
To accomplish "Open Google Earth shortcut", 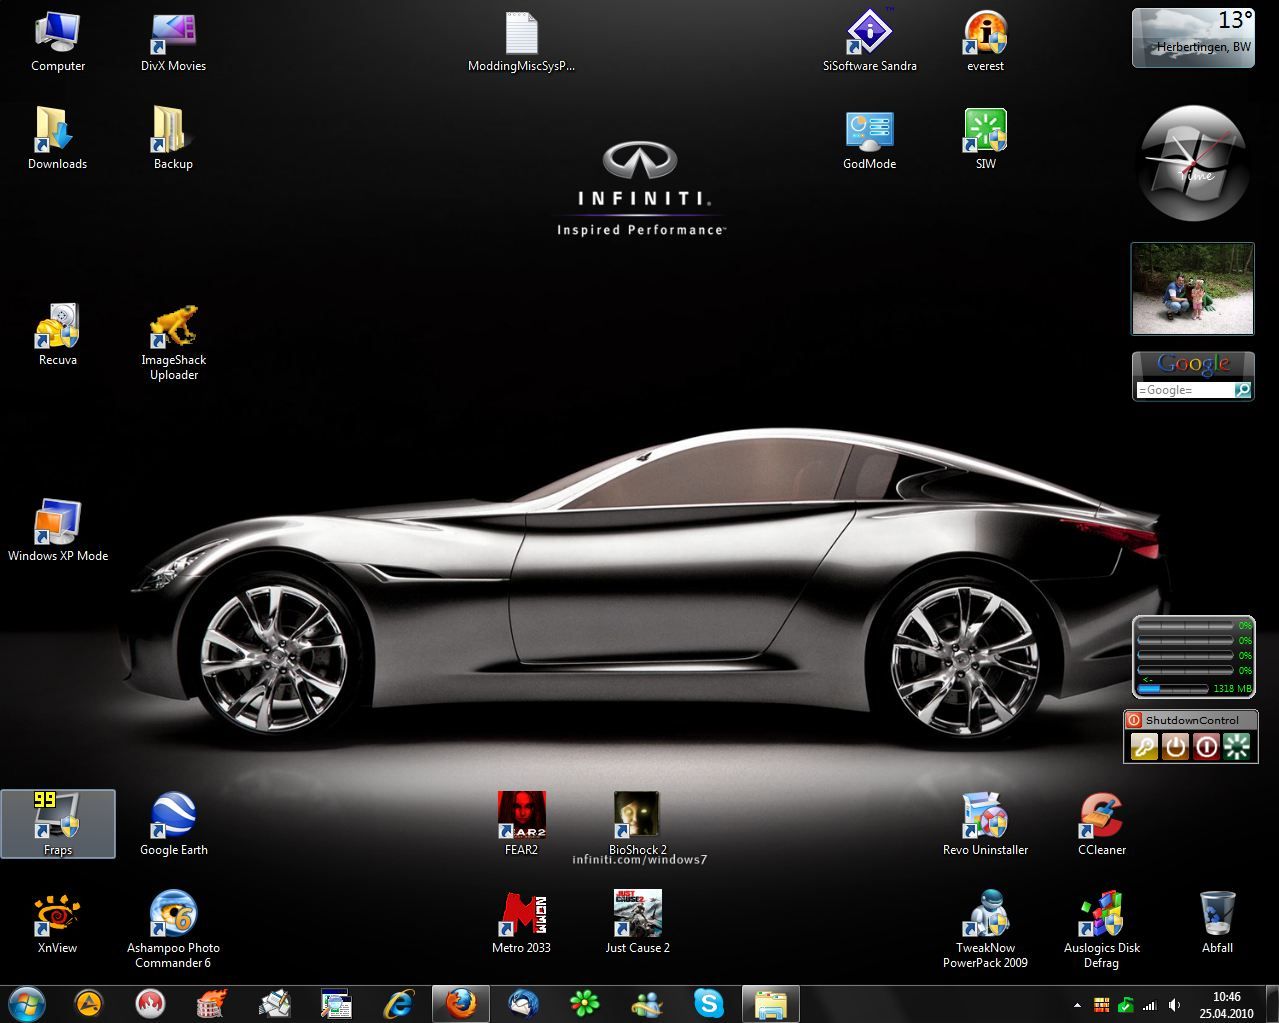I will pos(173,824).
